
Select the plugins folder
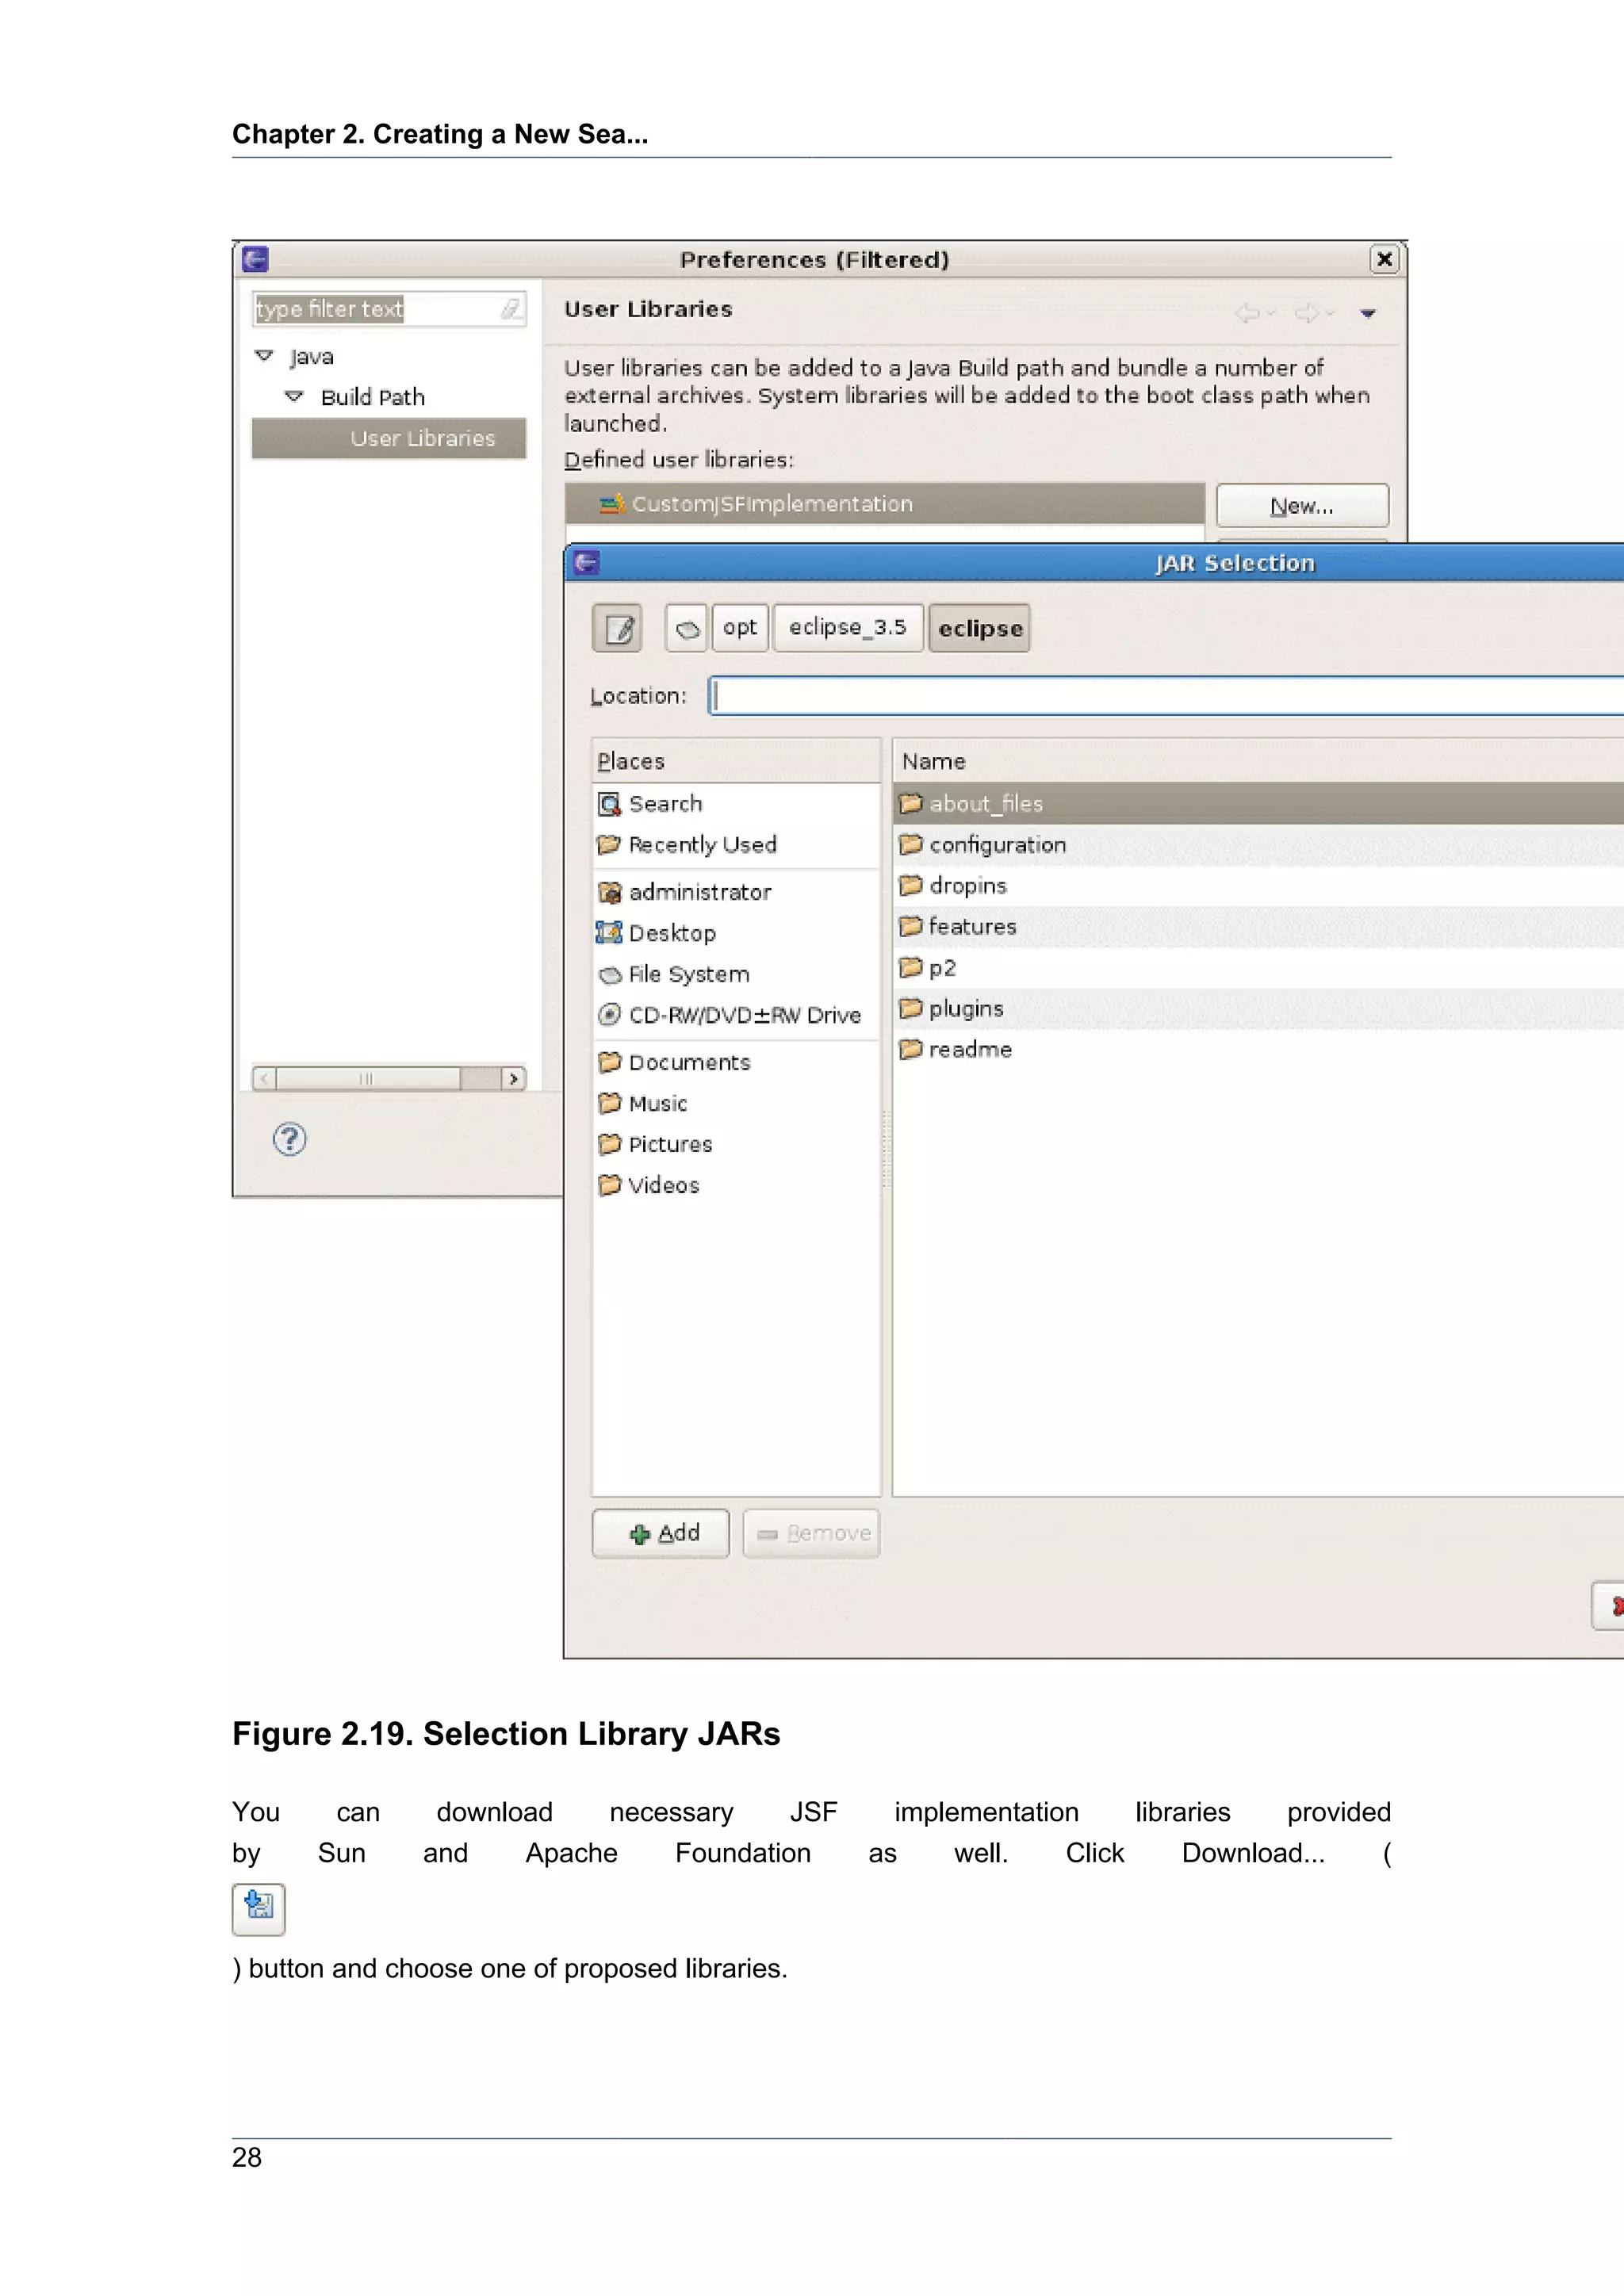click(1258, 1009)
